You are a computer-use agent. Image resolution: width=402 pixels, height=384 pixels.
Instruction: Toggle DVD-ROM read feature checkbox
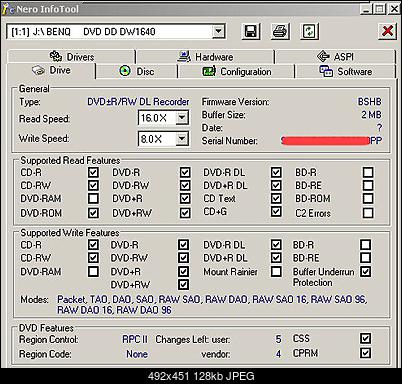click(93, 213)
